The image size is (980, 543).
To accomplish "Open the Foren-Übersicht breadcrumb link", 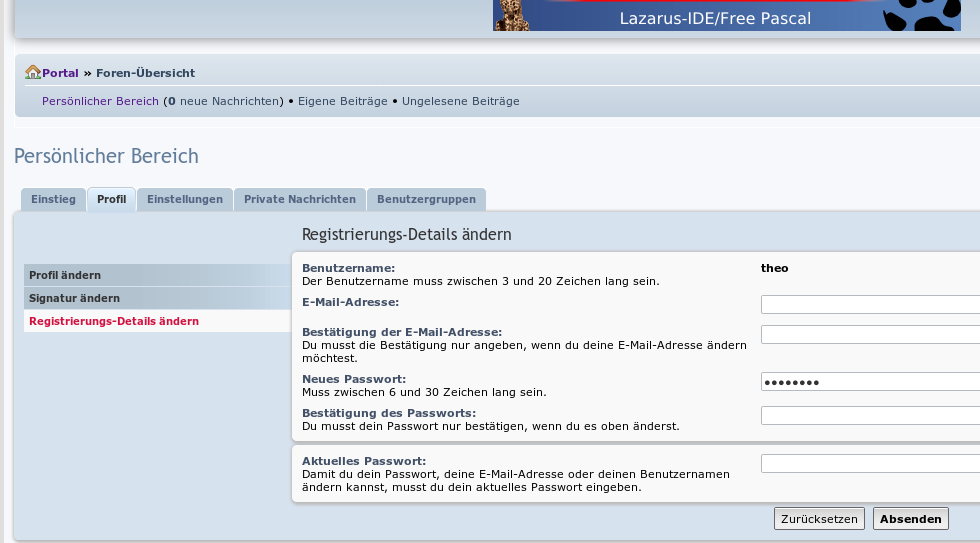I will click(x=145, y=73).
